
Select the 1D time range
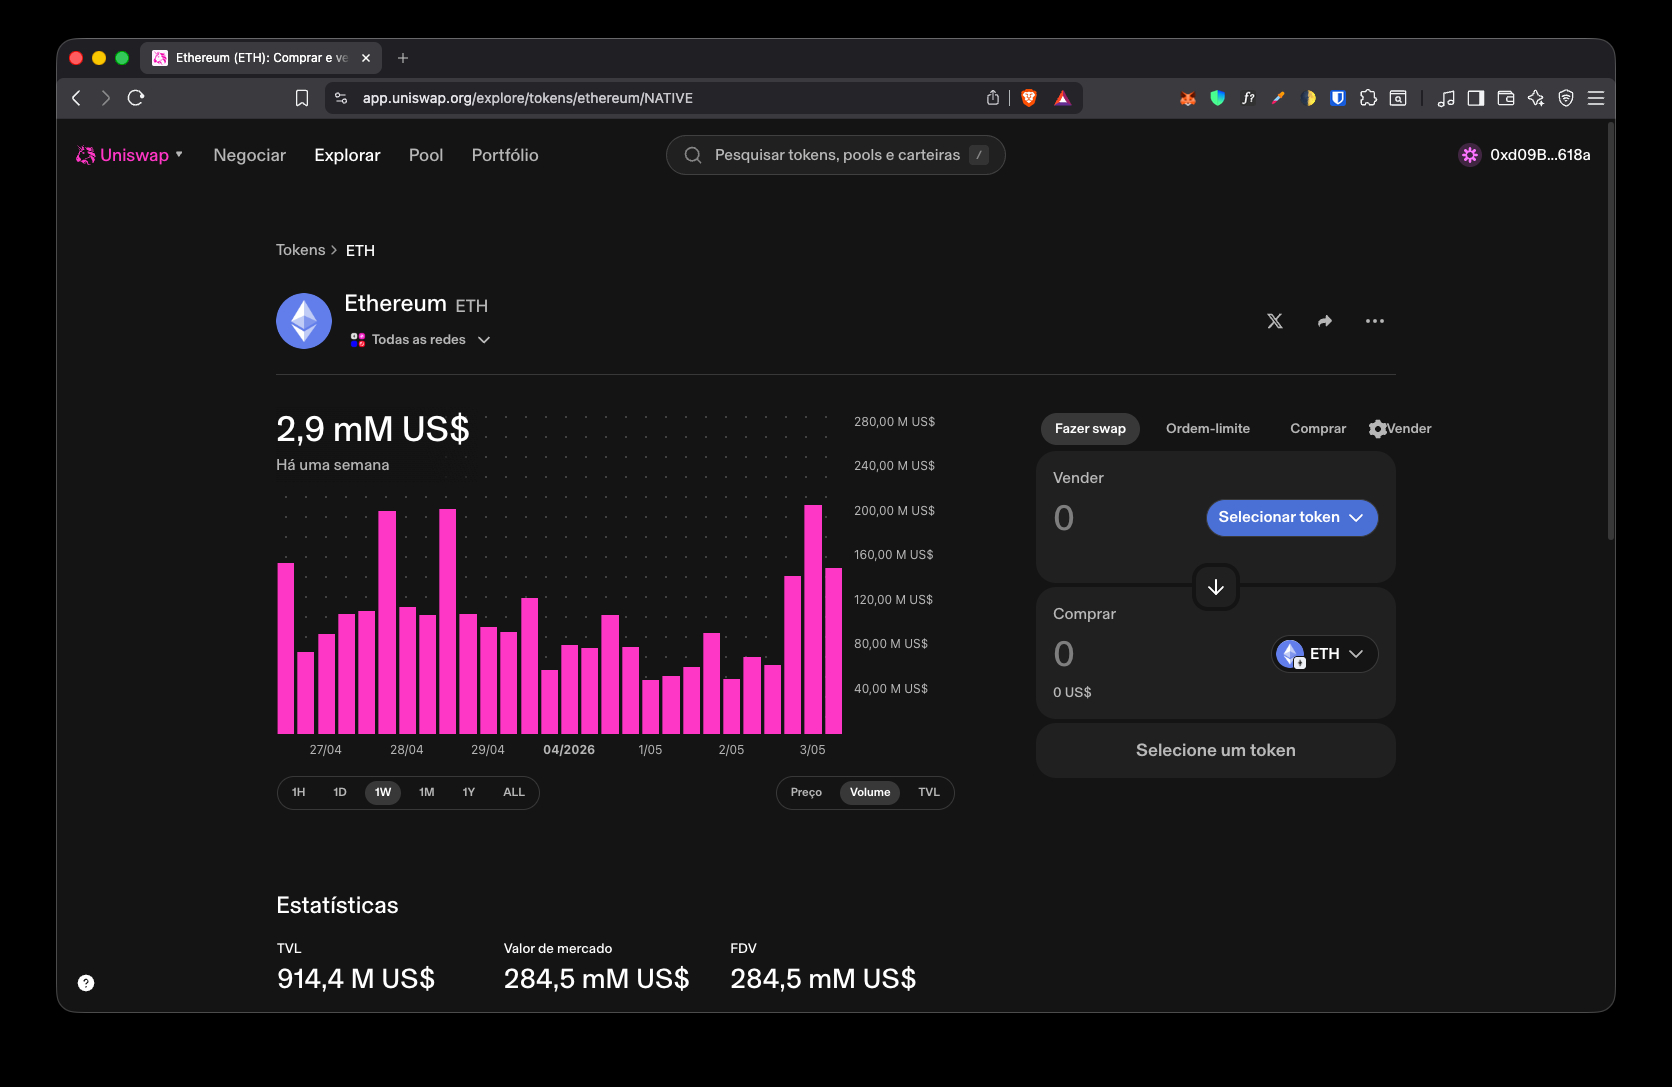[340, 792]
